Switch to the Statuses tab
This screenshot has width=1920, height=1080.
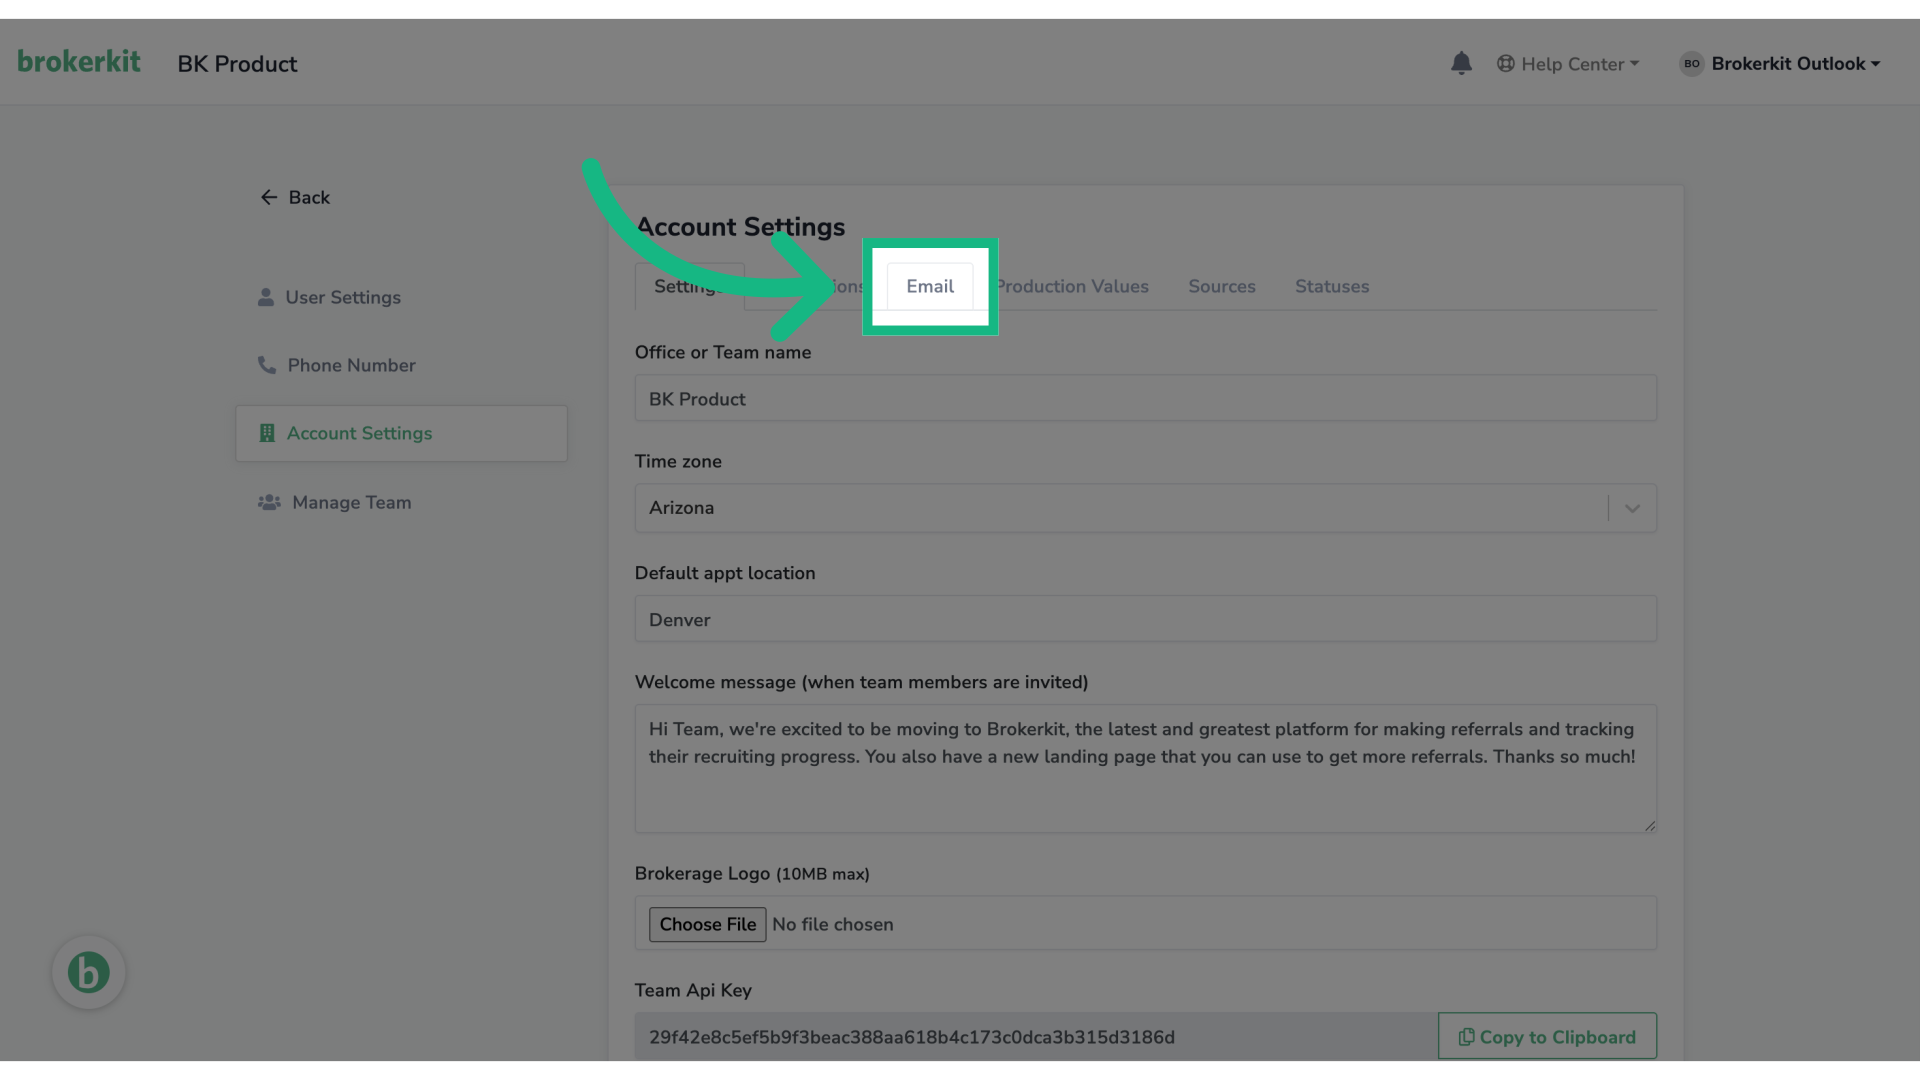pyautogui.click(x=1332, y=287)
